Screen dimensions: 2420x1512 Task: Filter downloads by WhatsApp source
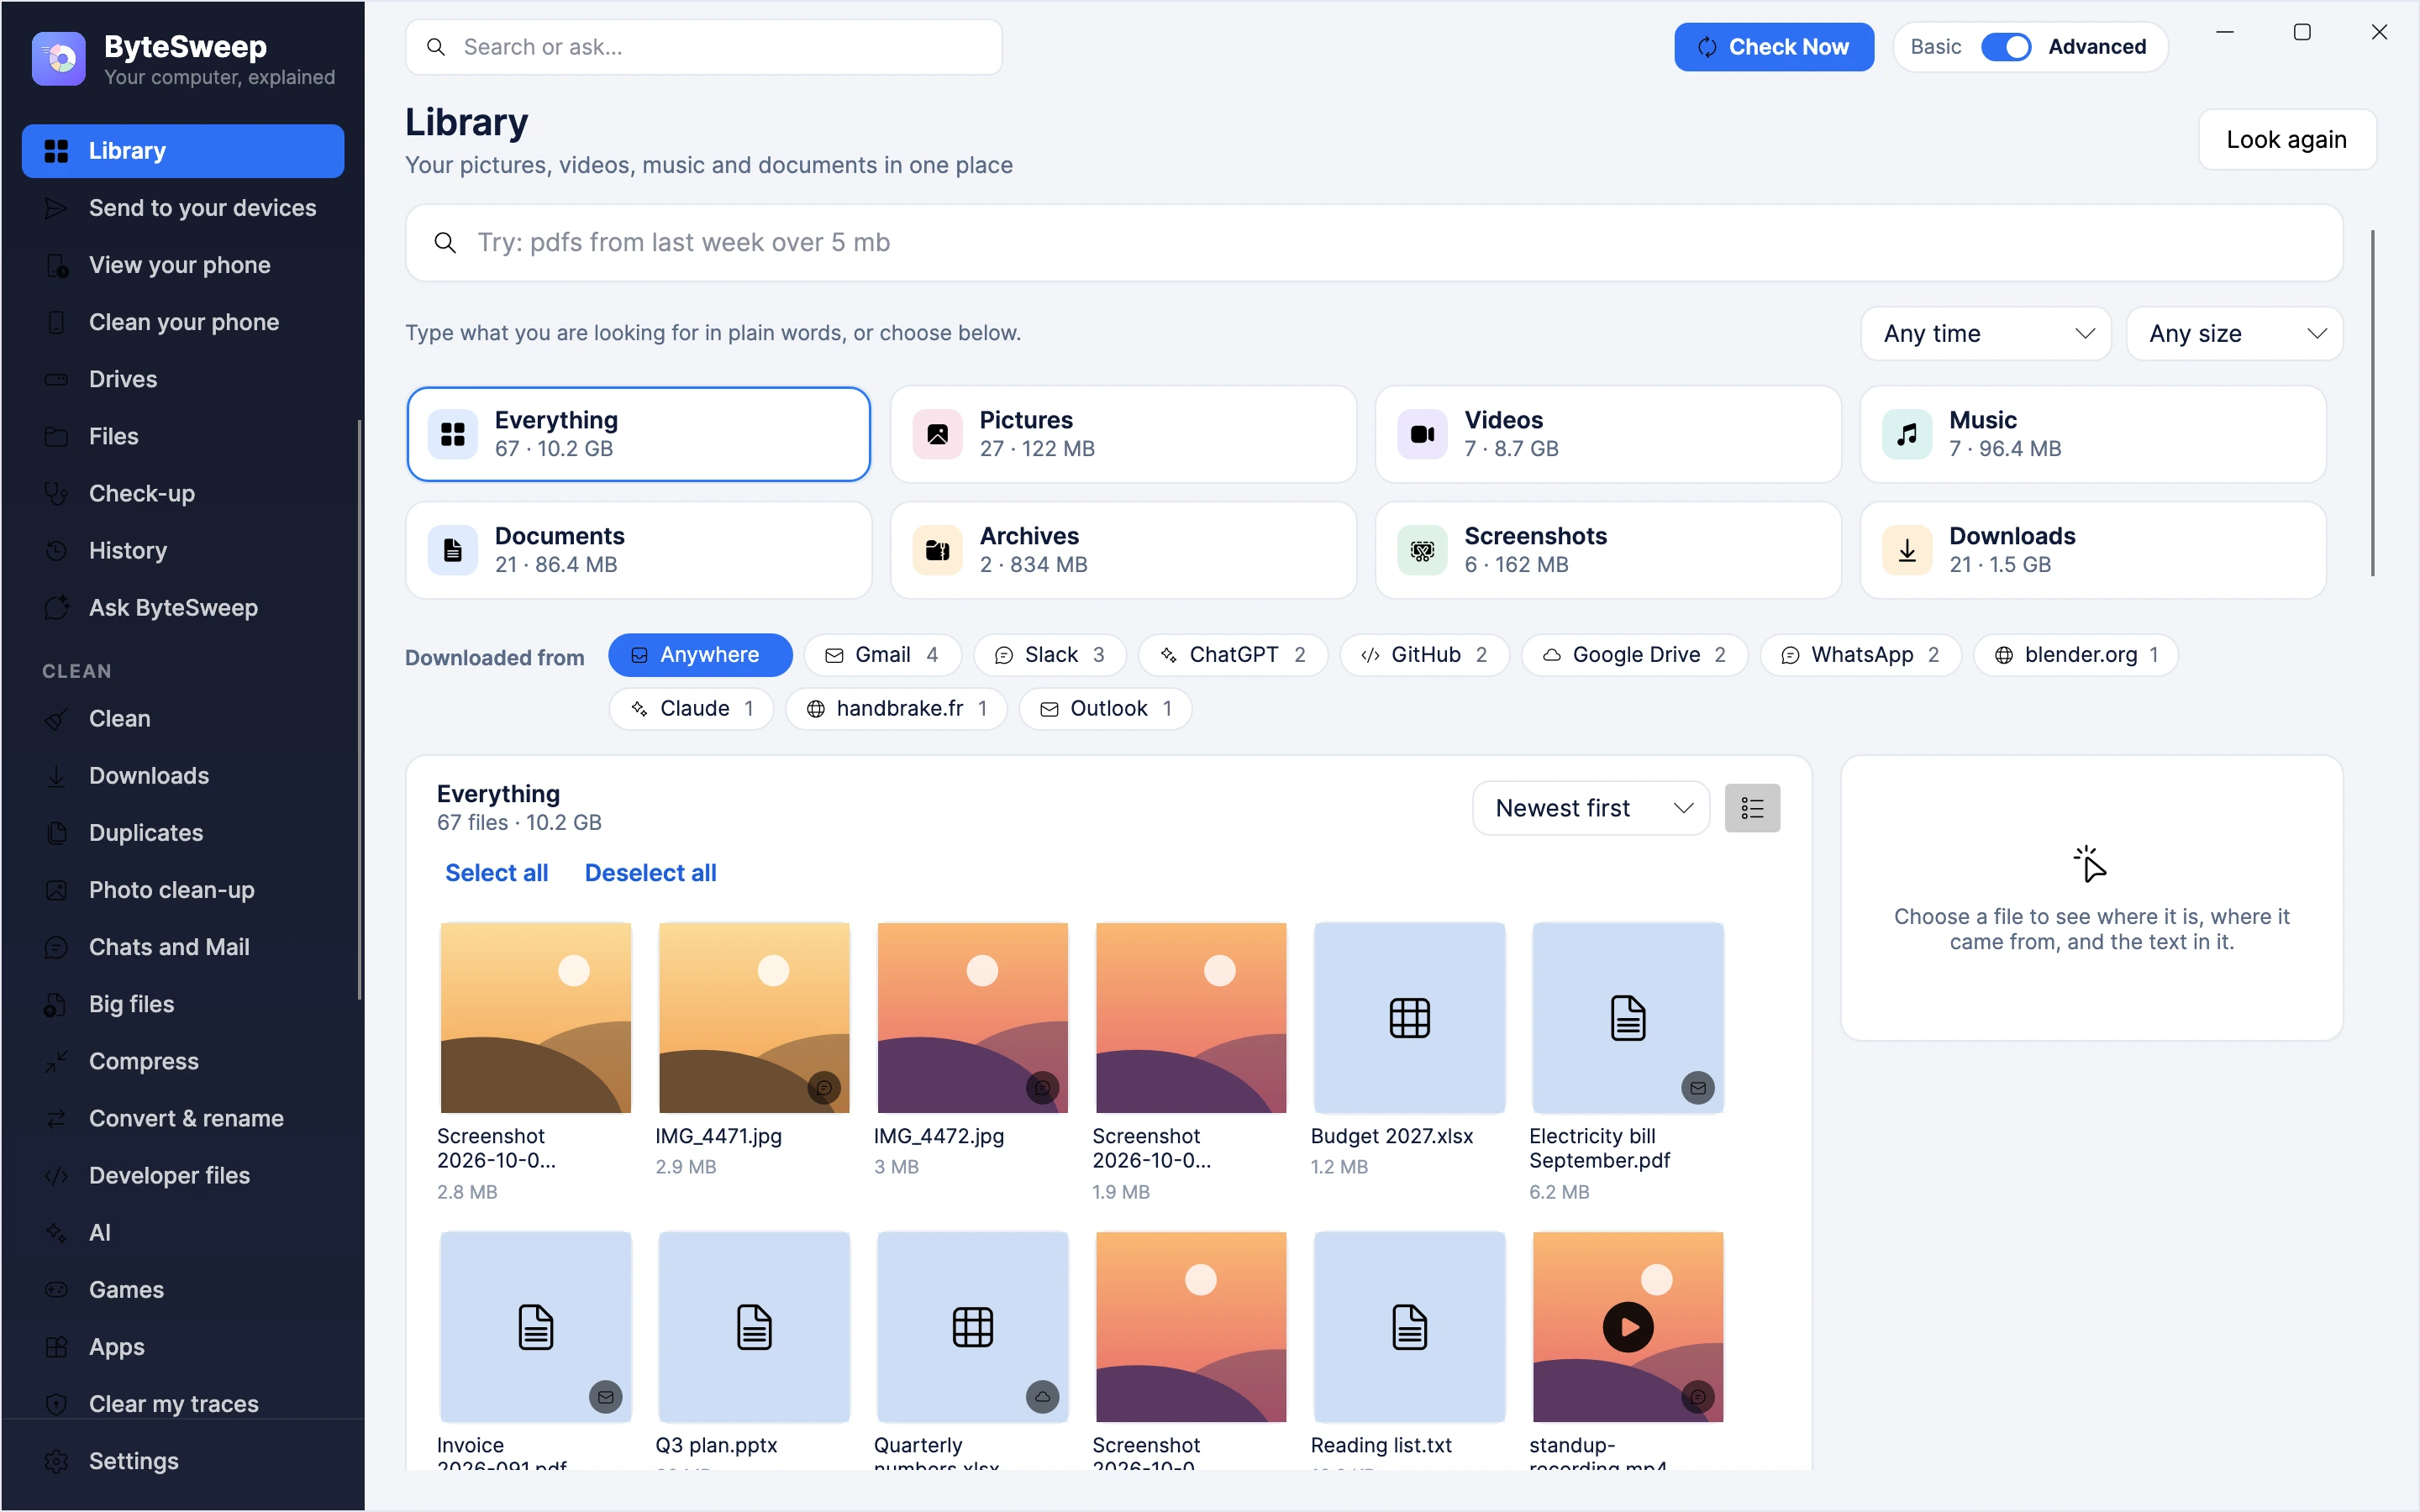click(1860, 655)
